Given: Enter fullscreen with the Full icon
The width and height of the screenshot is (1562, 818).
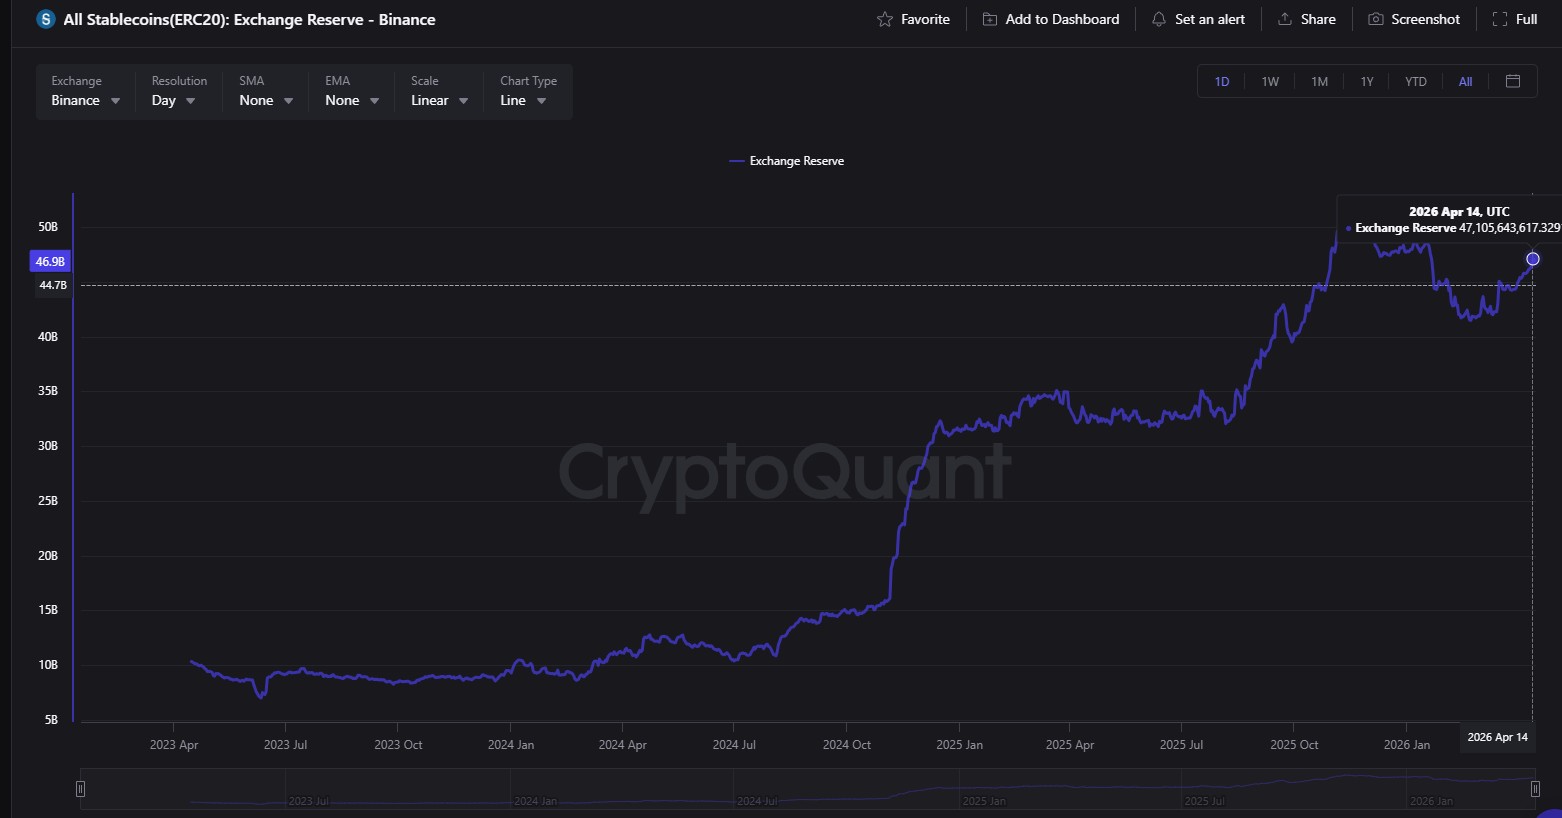Looking at the screenshot, I should point(1498,18).
